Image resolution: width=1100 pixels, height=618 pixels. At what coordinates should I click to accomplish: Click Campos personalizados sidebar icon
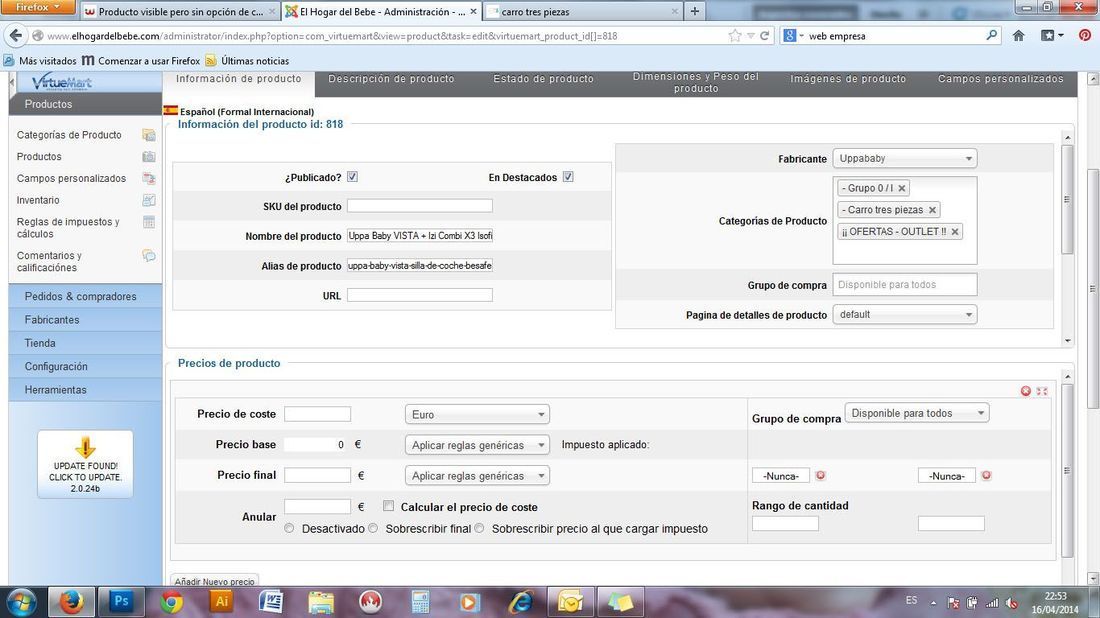(149, 178)
